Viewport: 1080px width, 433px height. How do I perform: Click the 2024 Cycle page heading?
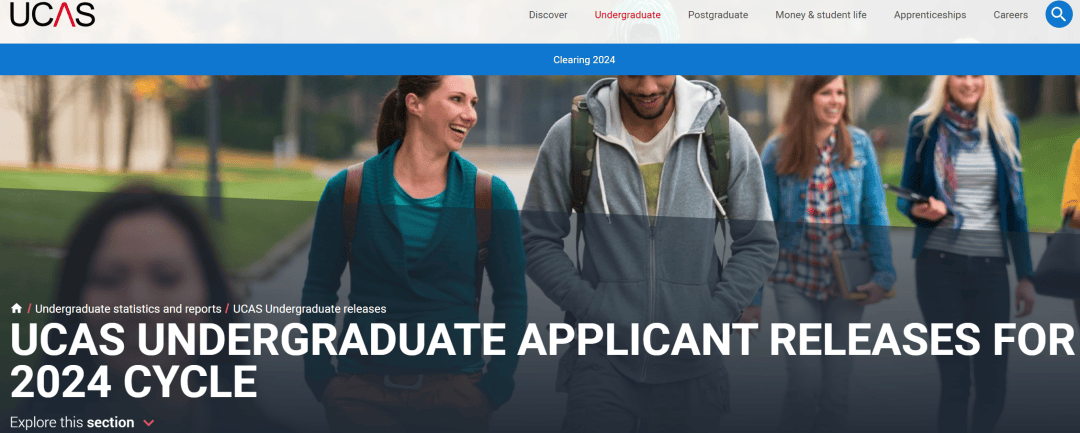pos(134,382)
